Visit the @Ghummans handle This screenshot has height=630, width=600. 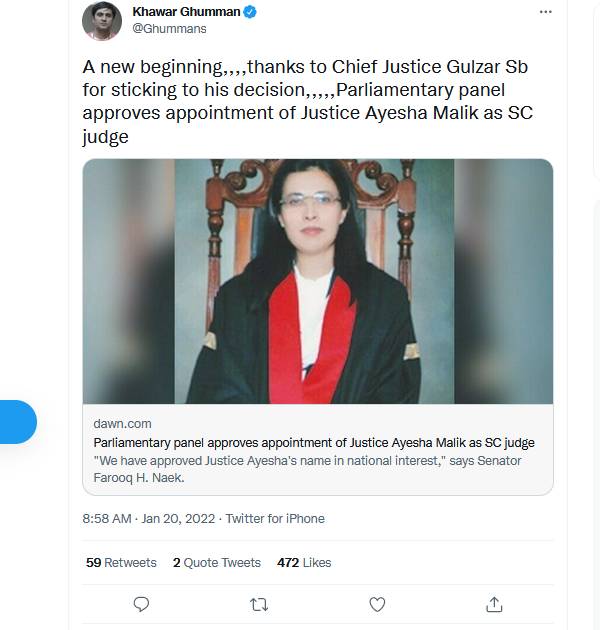click(x=169, y=29)
